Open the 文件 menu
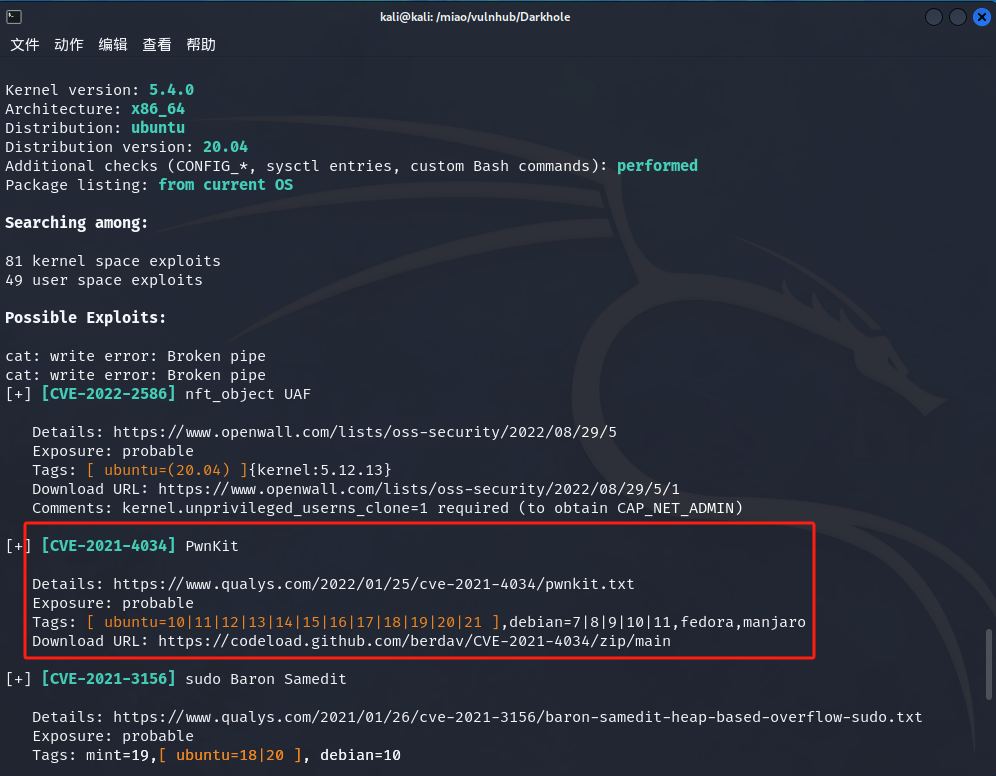Viewport: 996px width, 776px height. (25, 45)
